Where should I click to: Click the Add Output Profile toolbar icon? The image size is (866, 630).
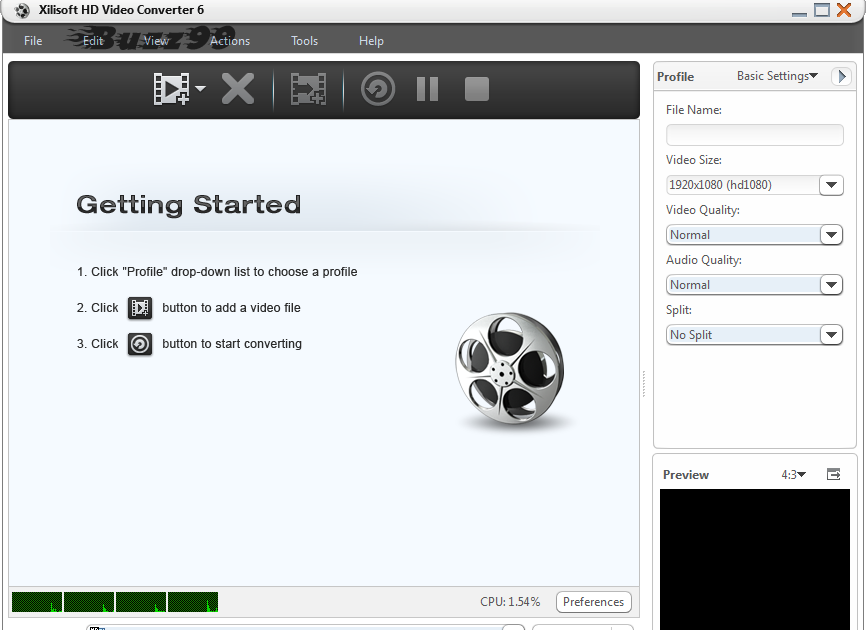click(308, 89)
